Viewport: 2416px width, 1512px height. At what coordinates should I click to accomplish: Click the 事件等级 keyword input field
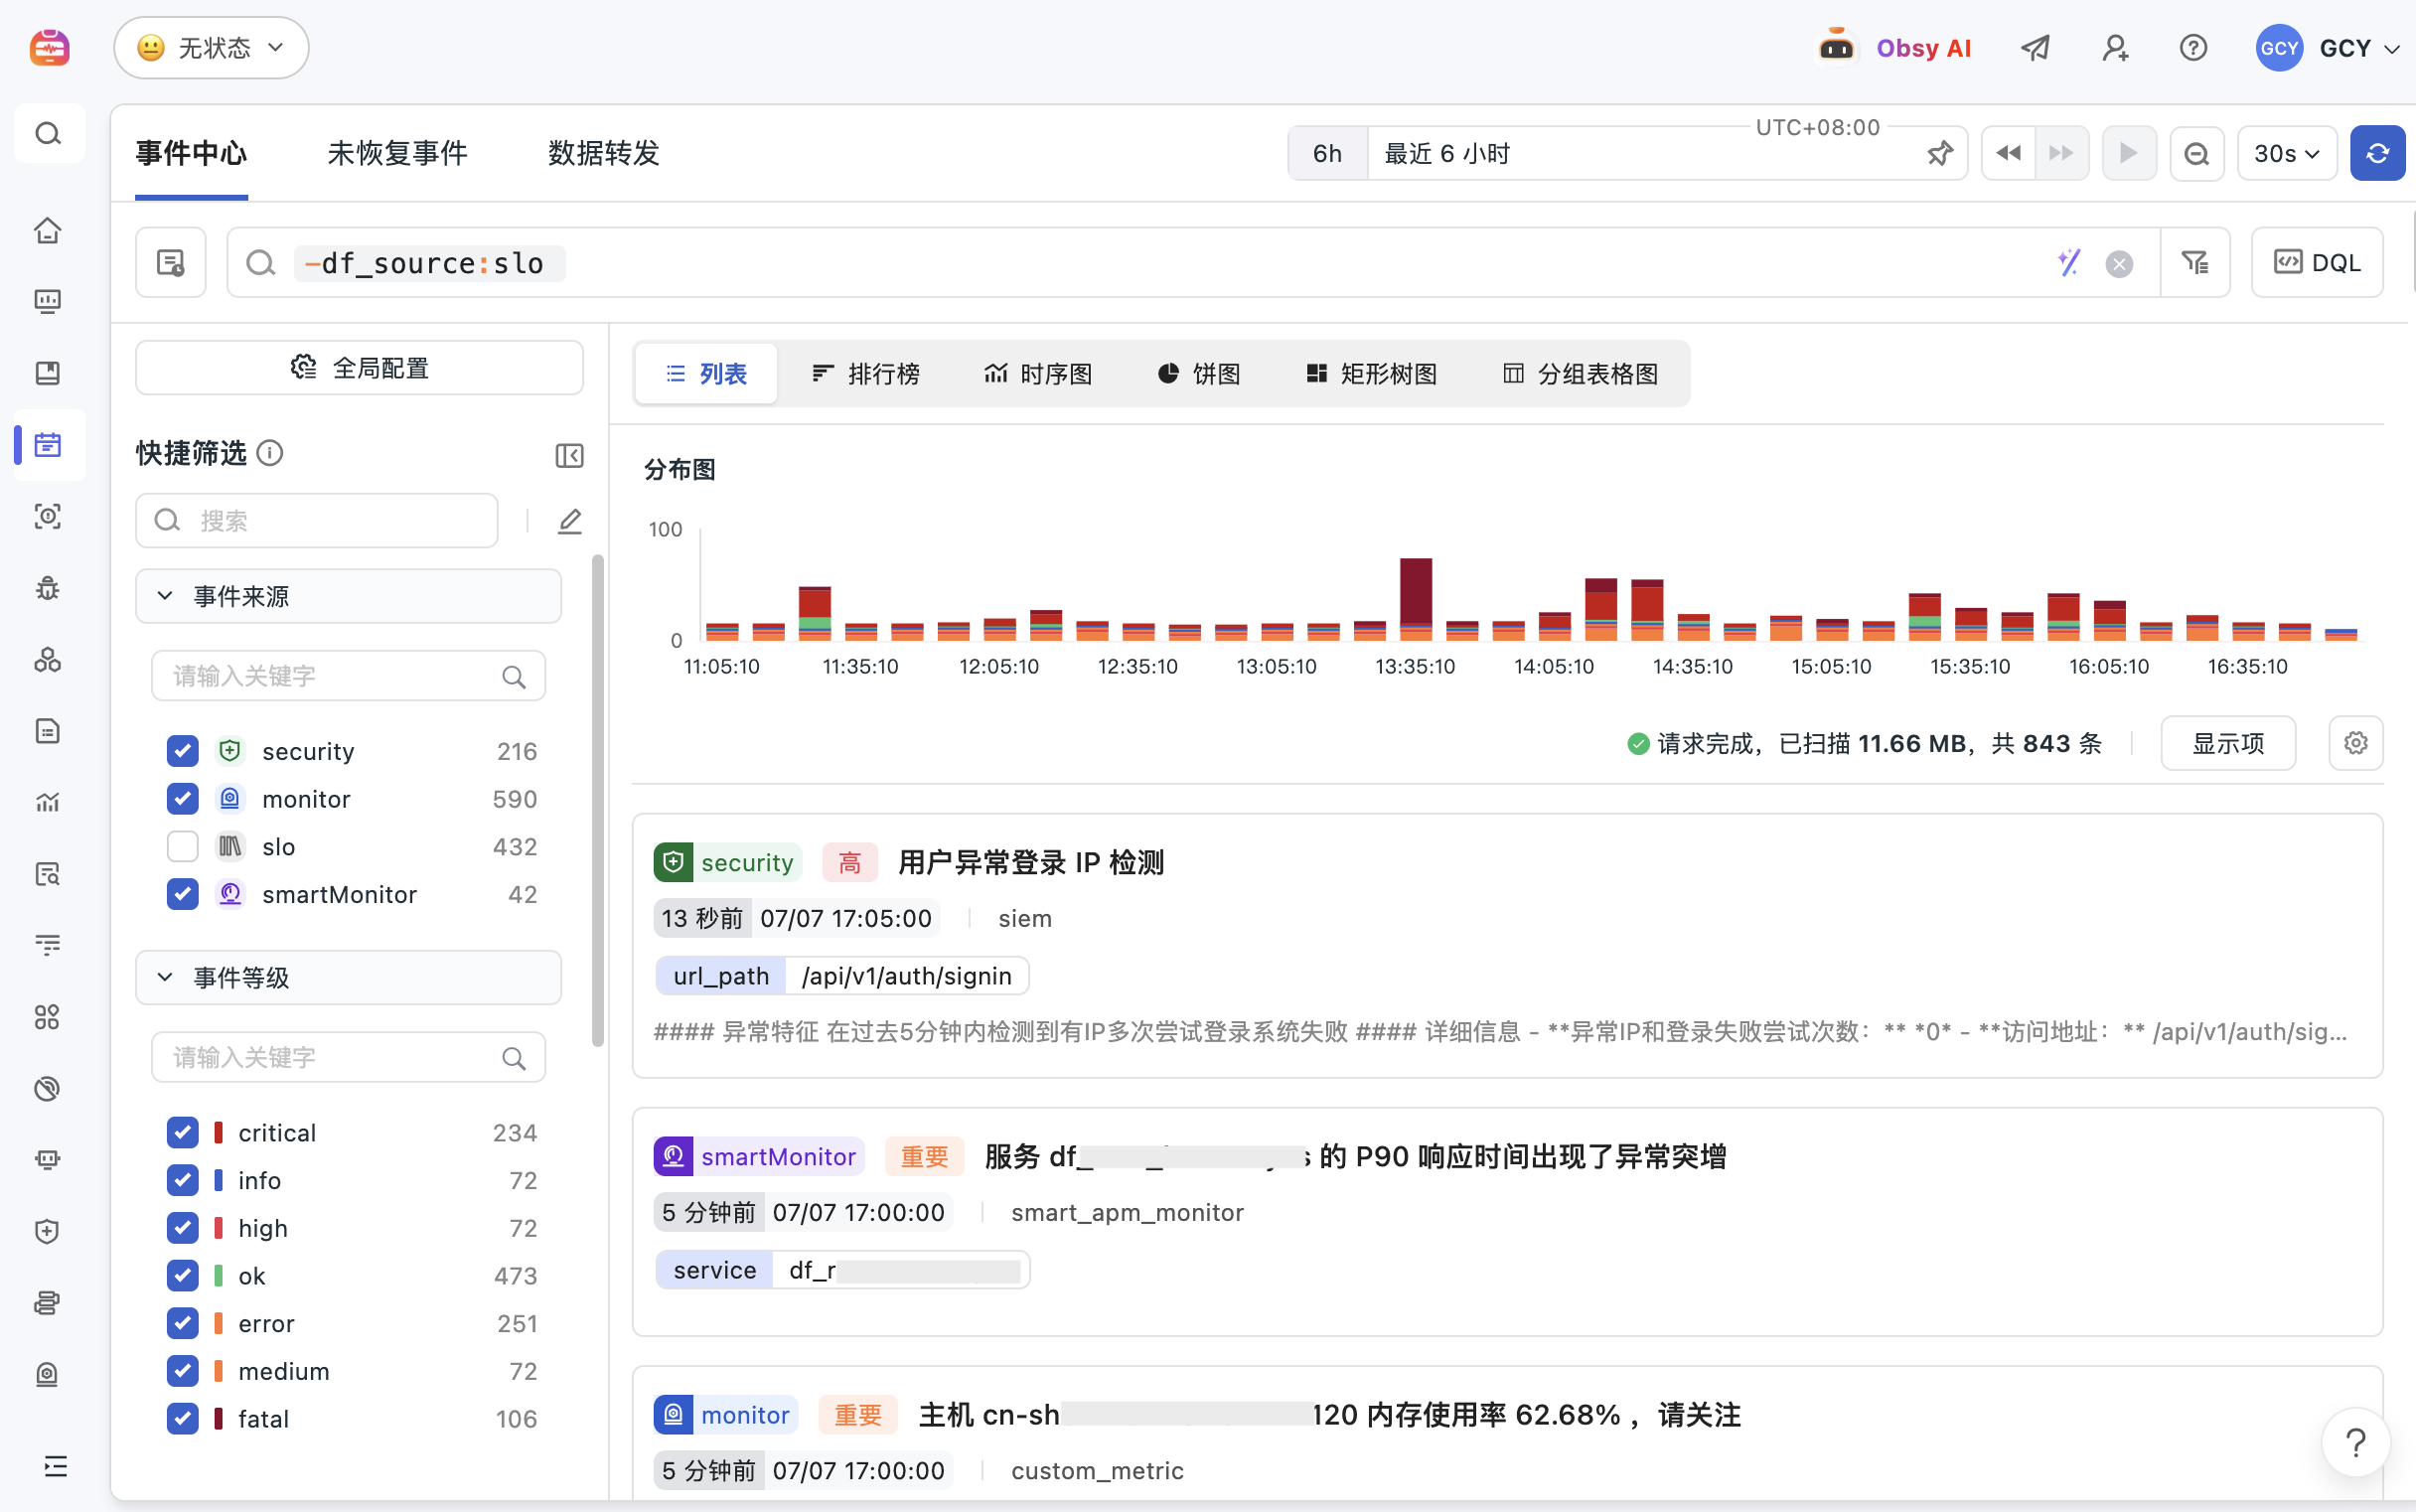(348, 1057)
